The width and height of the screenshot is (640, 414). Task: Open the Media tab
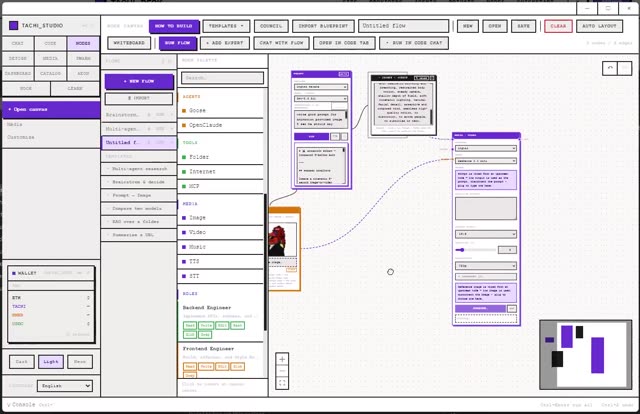(x=50, y=58)
